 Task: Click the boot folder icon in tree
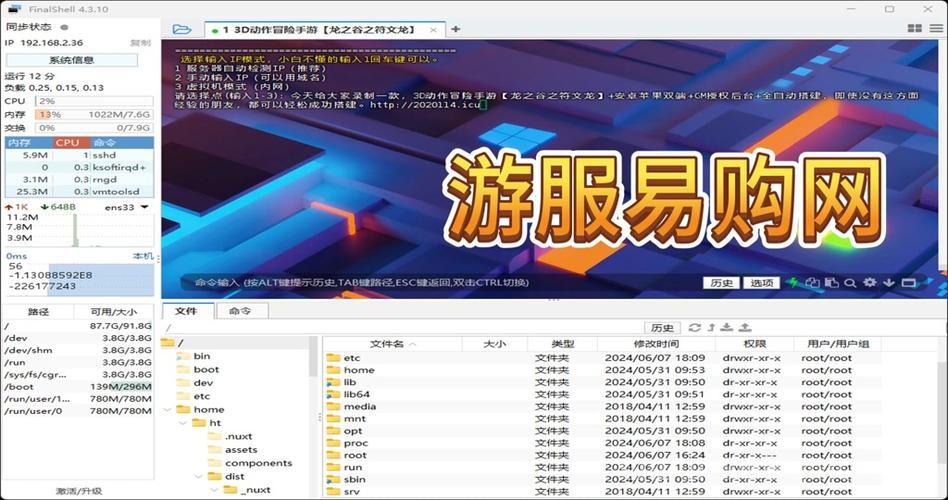point(183,369)
